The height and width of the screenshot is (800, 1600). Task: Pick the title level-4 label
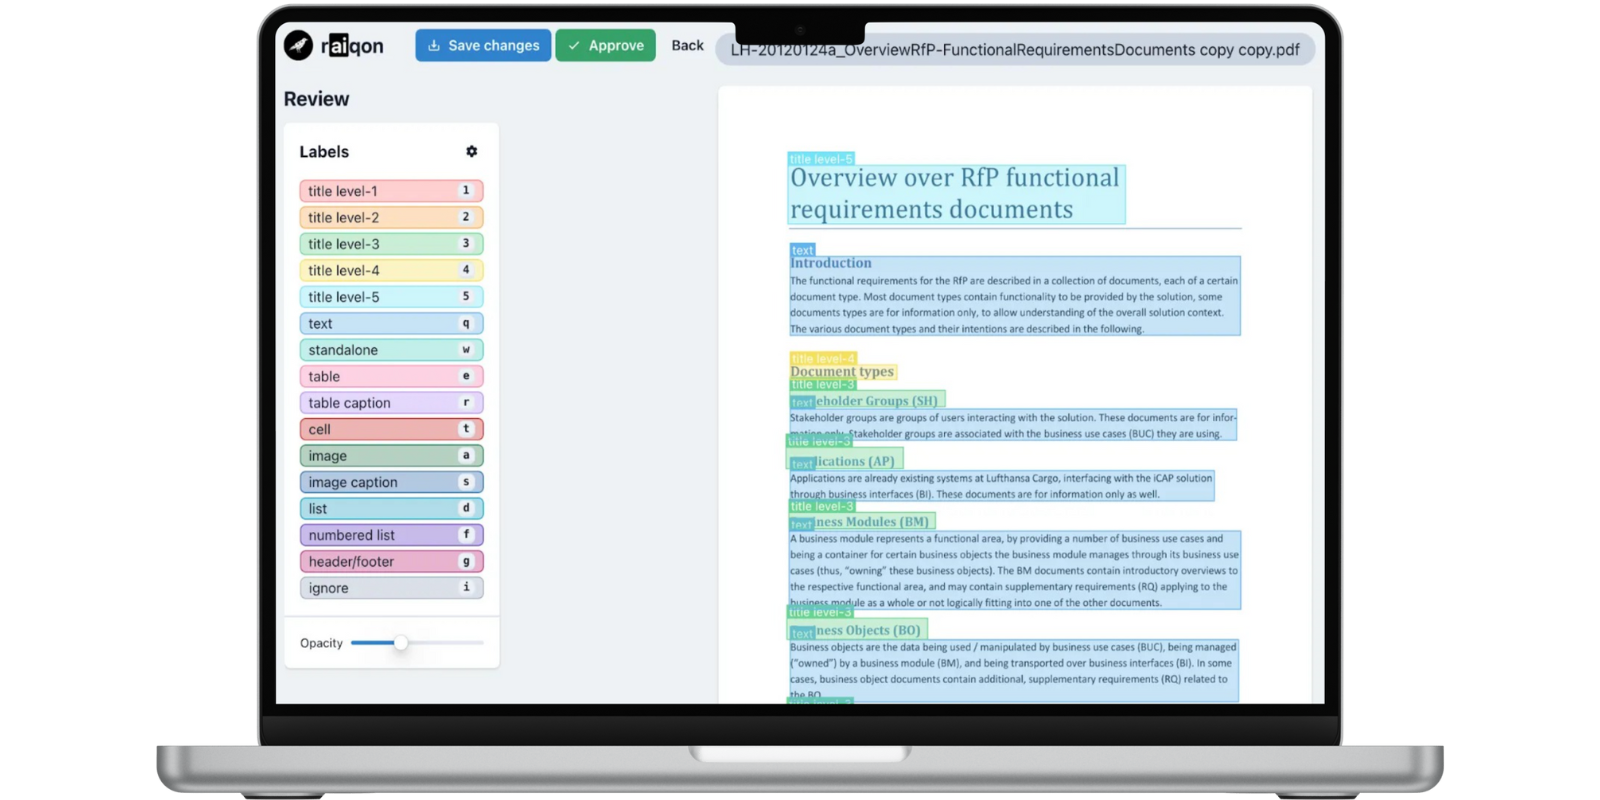(x=391, y=270)
